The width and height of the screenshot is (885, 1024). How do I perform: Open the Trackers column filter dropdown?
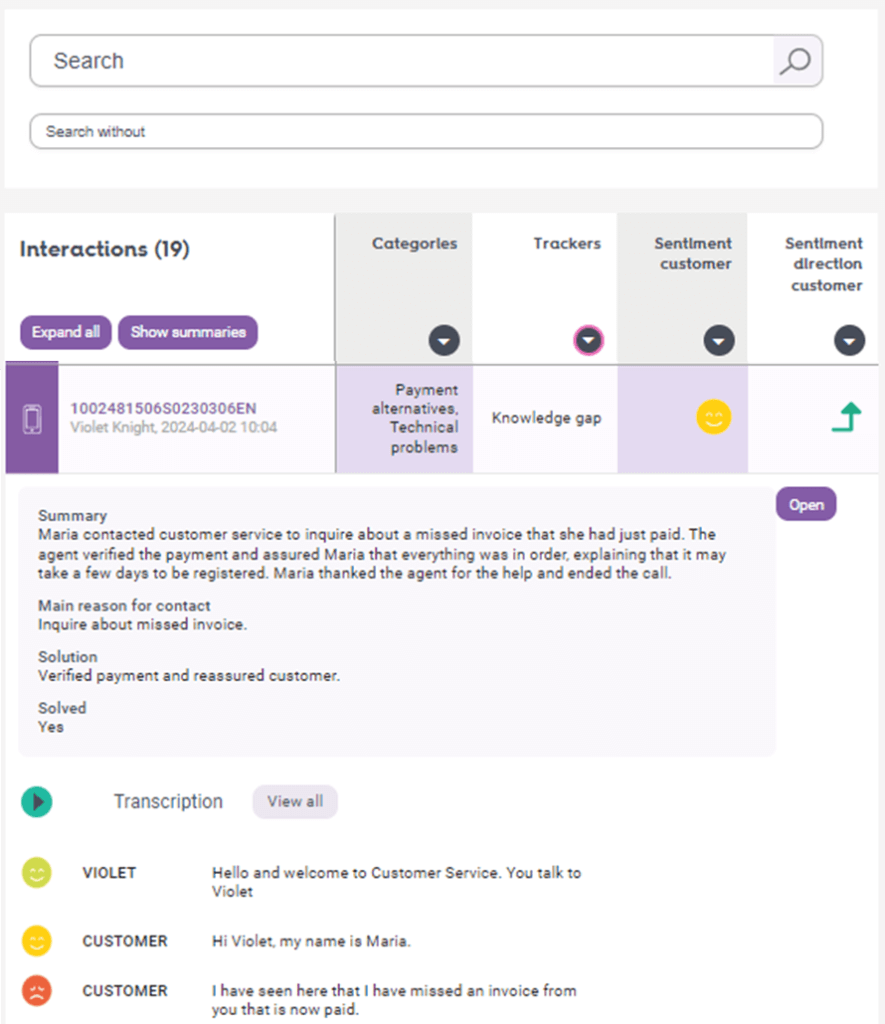coord(589,341)
